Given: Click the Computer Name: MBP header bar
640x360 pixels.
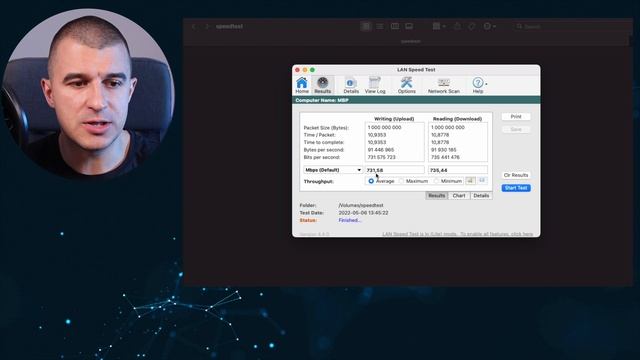Looking at the screenshot, I should (x=416, y=100).
